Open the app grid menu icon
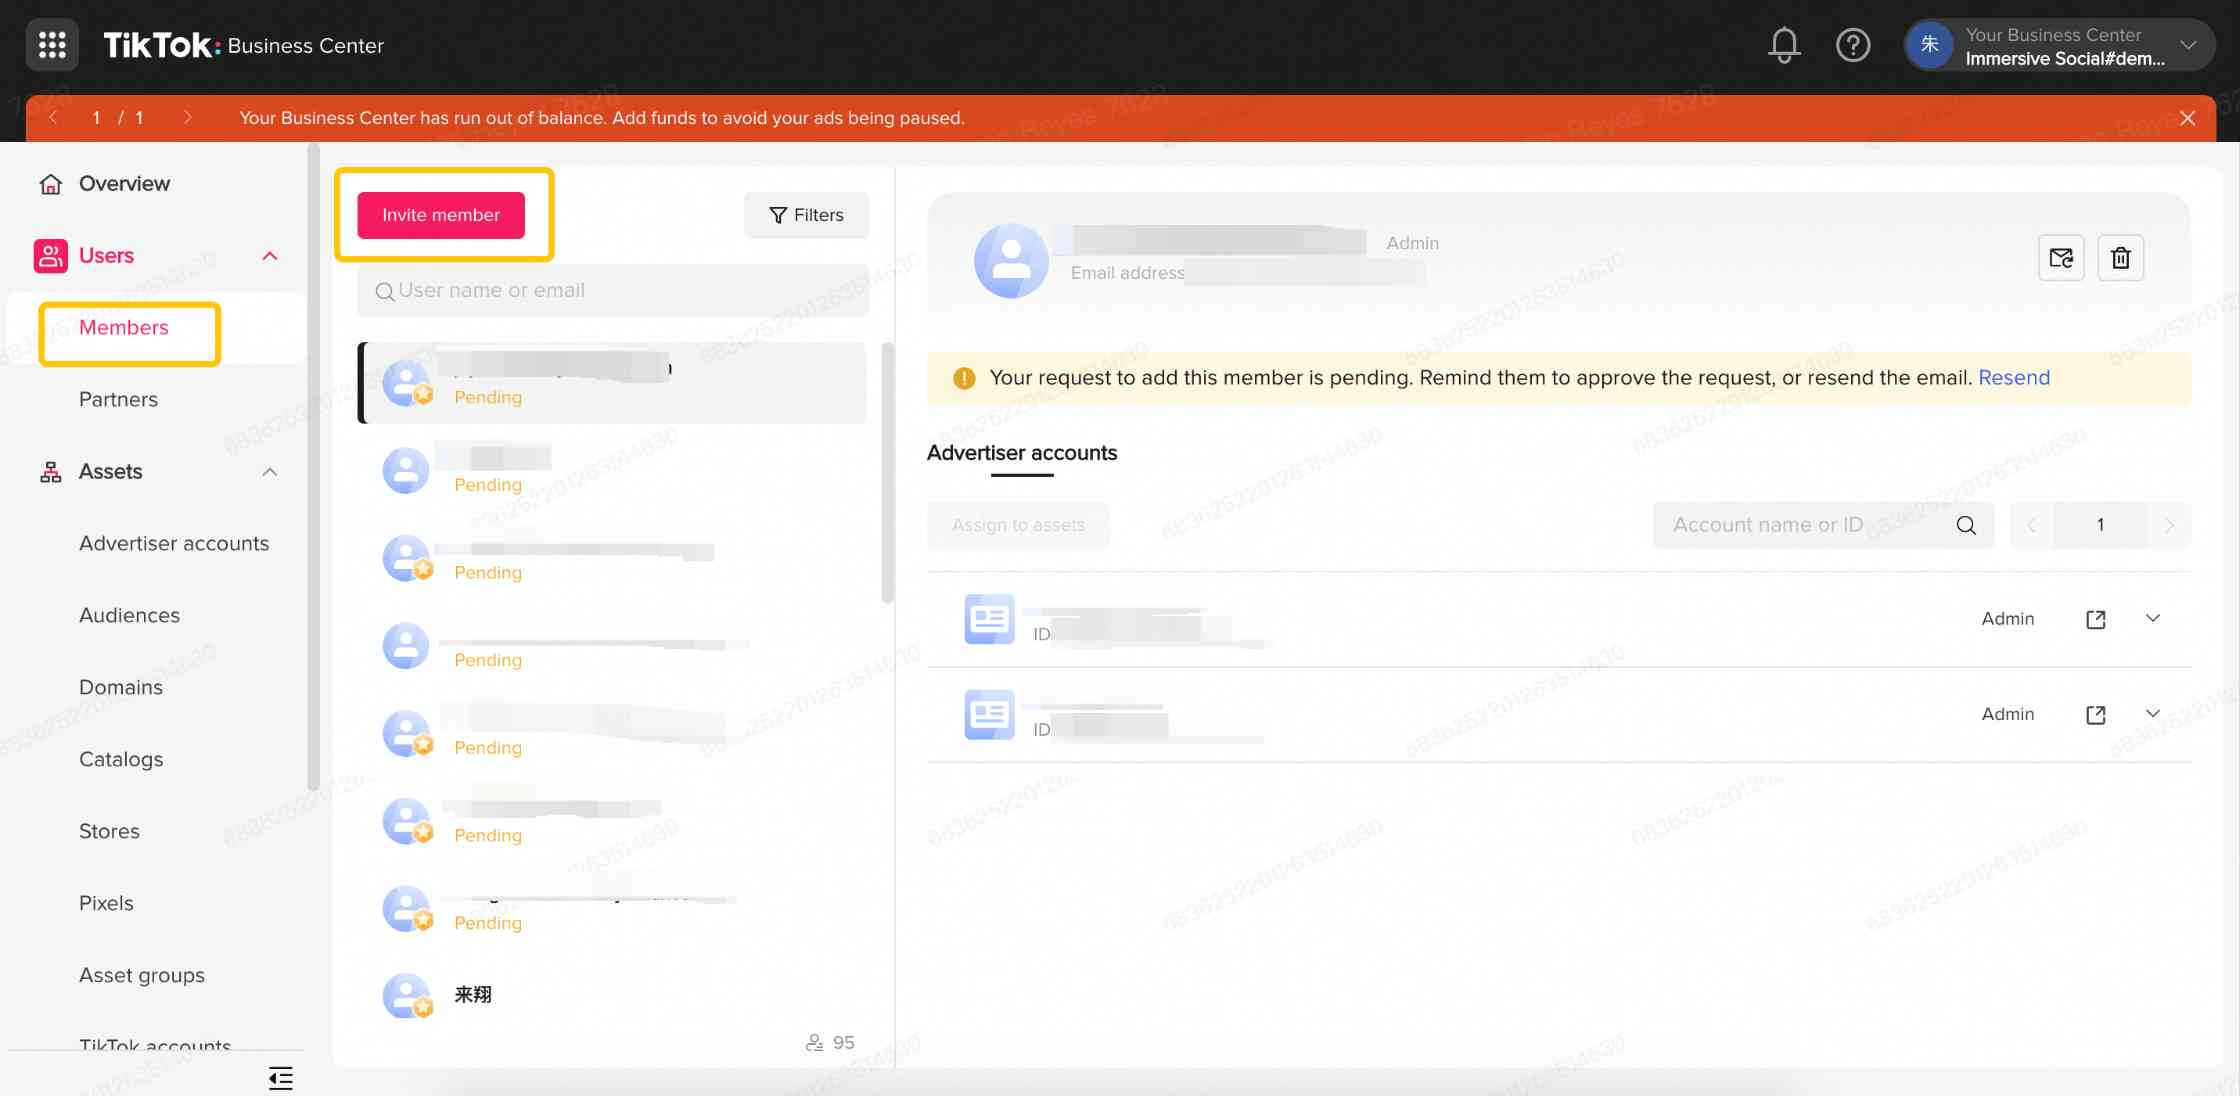The width and height of the screenshot is (2240, 1096). coord(52,45)
